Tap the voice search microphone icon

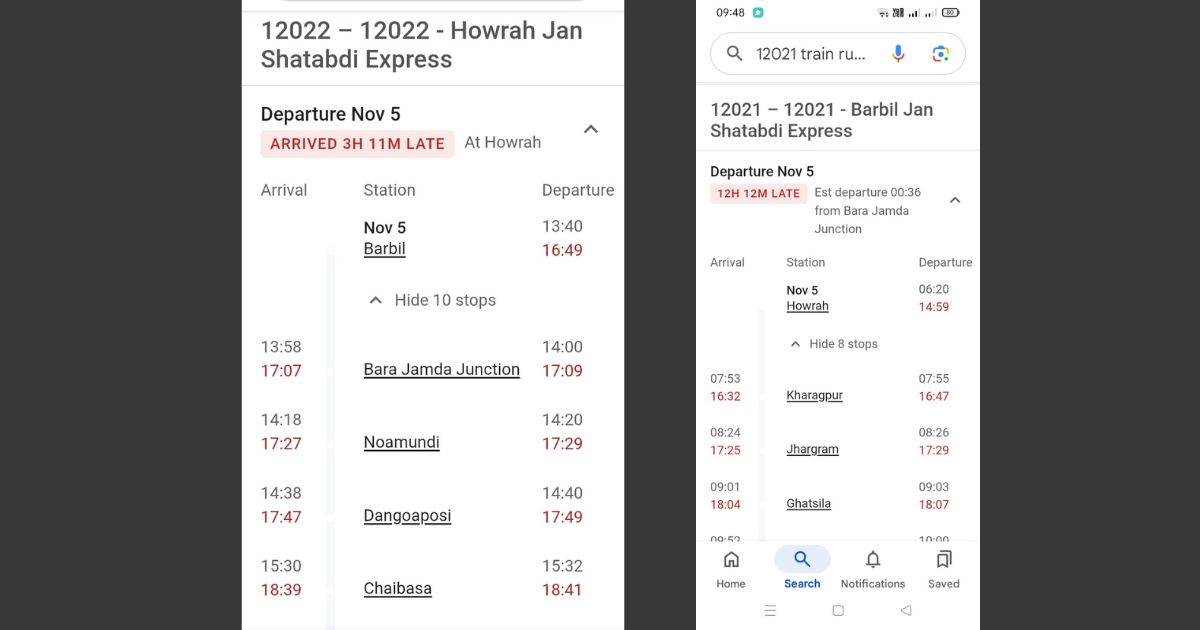(897, 53)
